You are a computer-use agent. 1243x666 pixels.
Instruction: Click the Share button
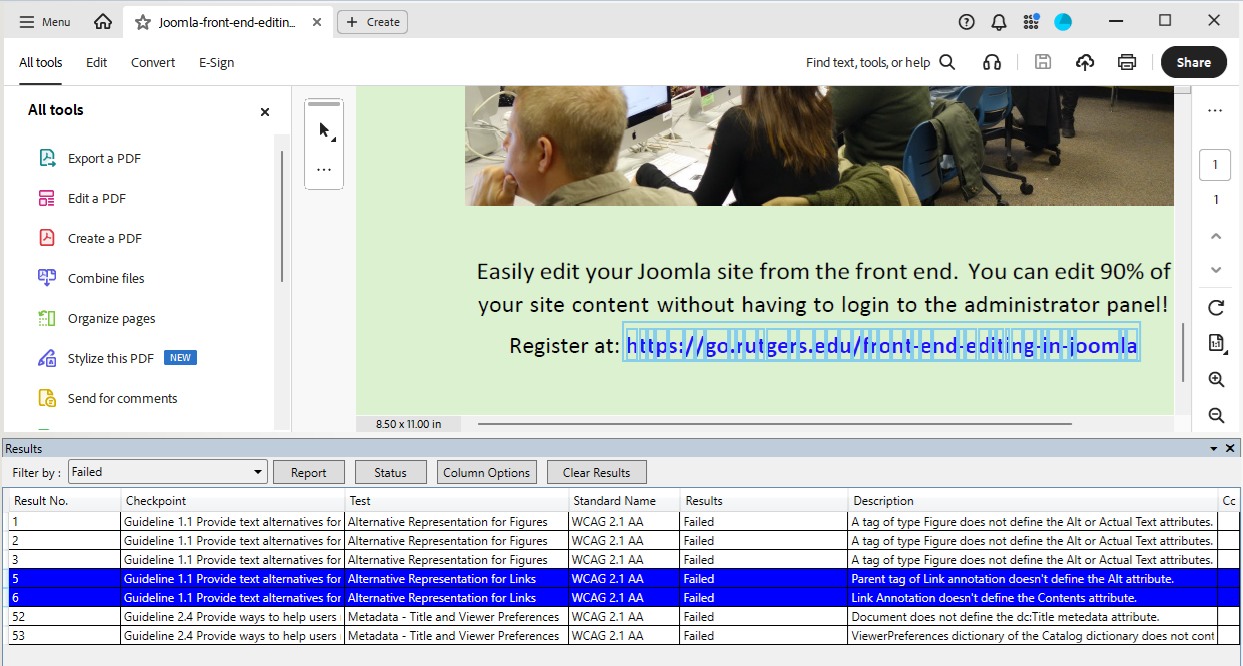(1194, 62)
